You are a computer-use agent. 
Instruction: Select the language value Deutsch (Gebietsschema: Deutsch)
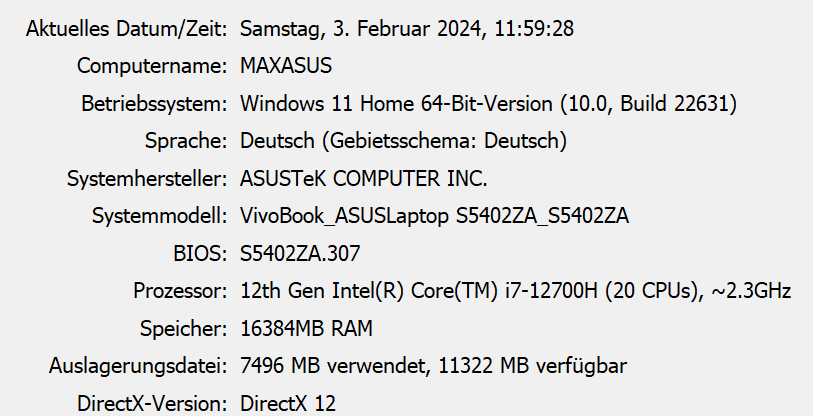pos(404,141)
